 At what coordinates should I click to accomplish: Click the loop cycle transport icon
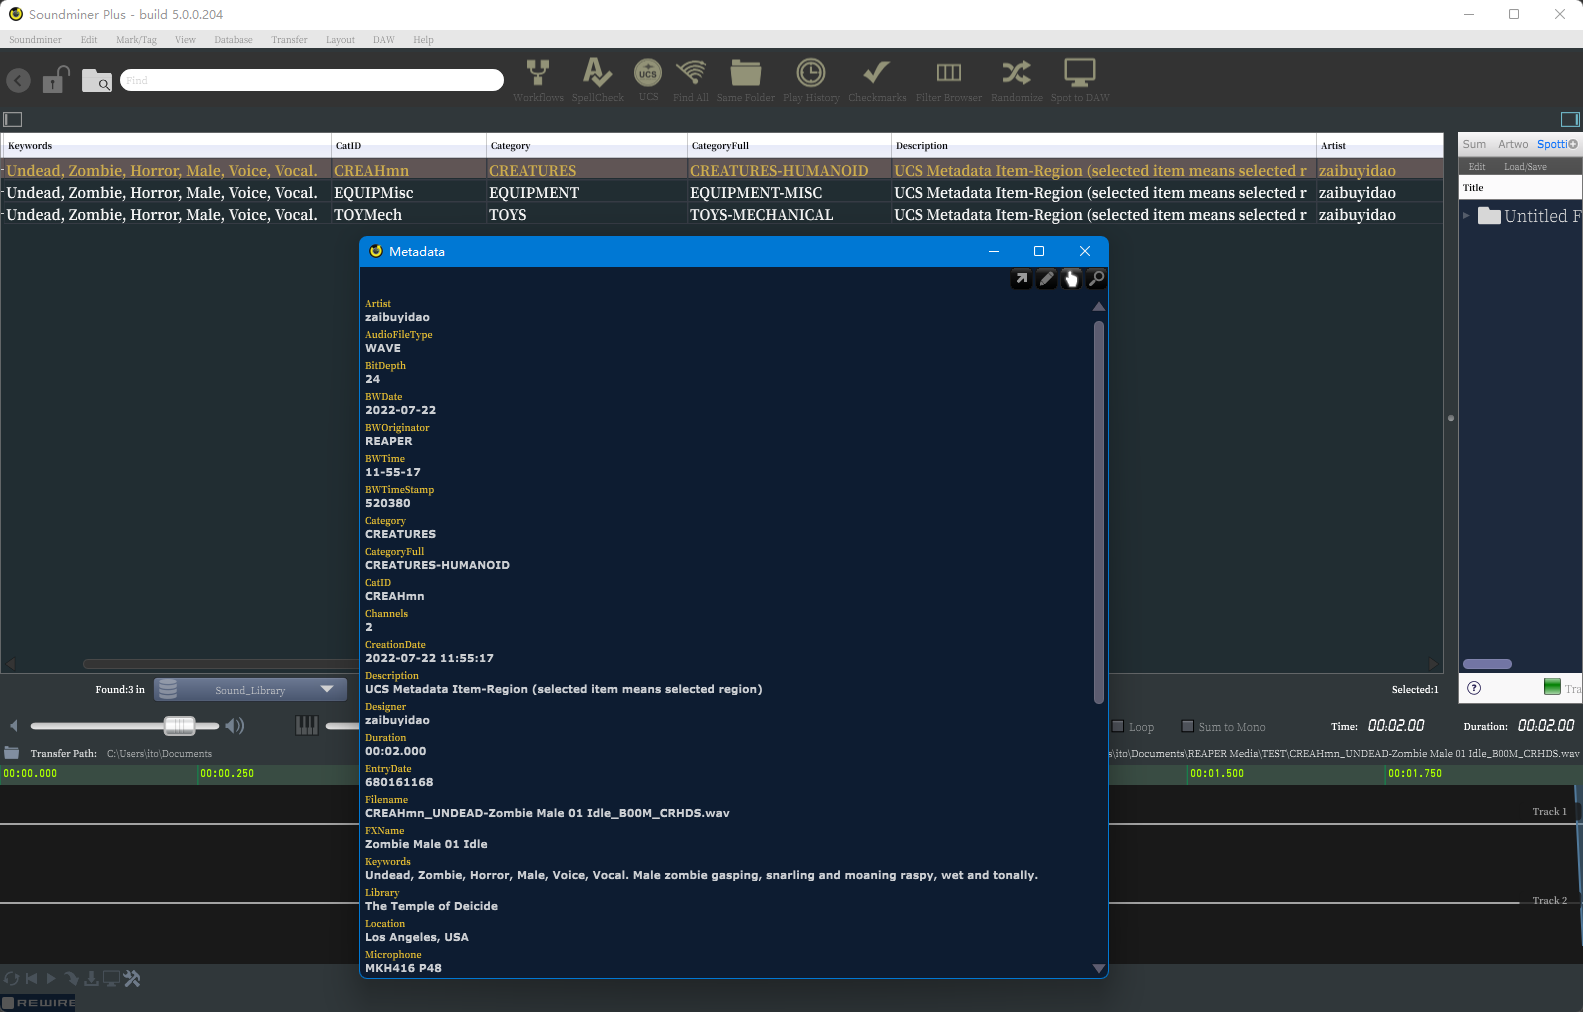tap(12, 979)
